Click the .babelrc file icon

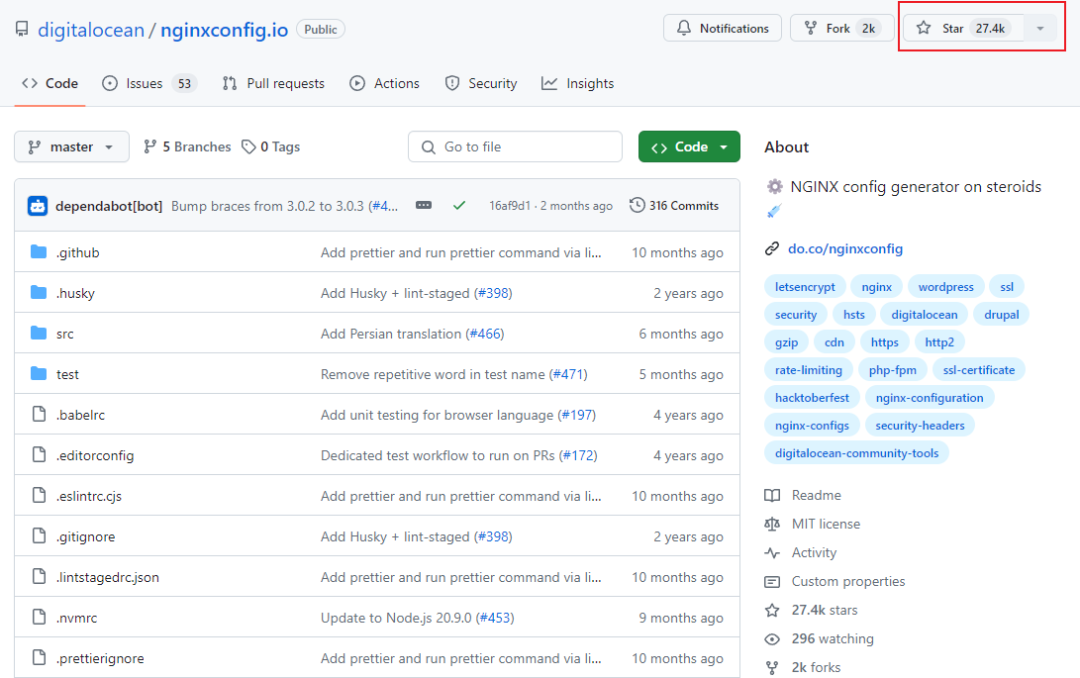pyautogui.click(x=39, y=414)
